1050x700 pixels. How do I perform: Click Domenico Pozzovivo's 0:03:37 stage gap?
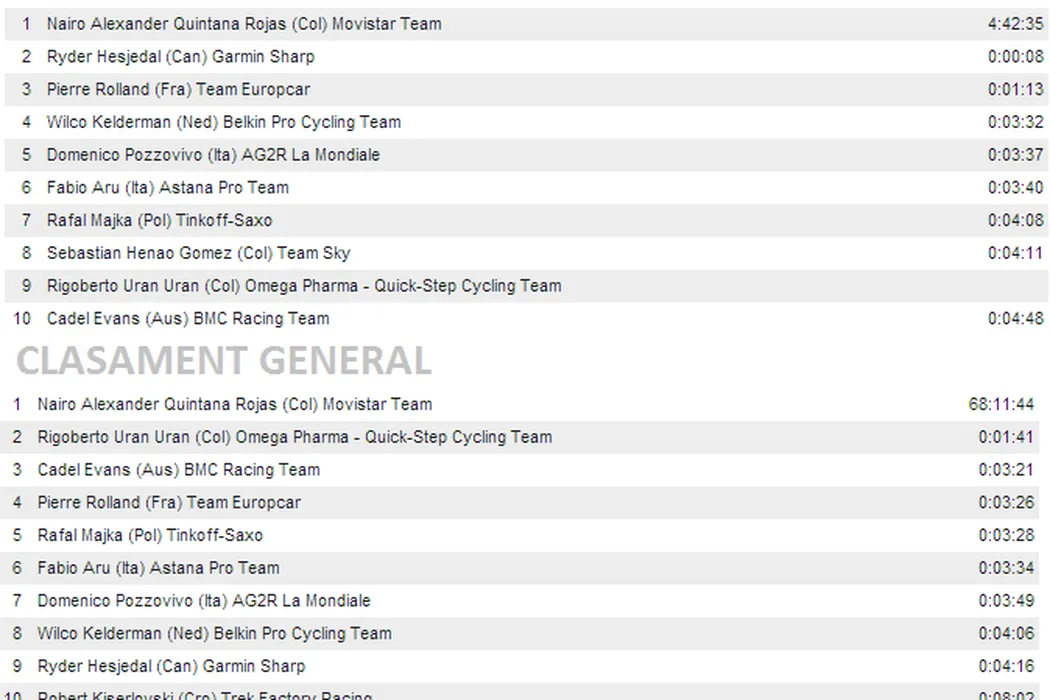click(x=1015, y=155)
